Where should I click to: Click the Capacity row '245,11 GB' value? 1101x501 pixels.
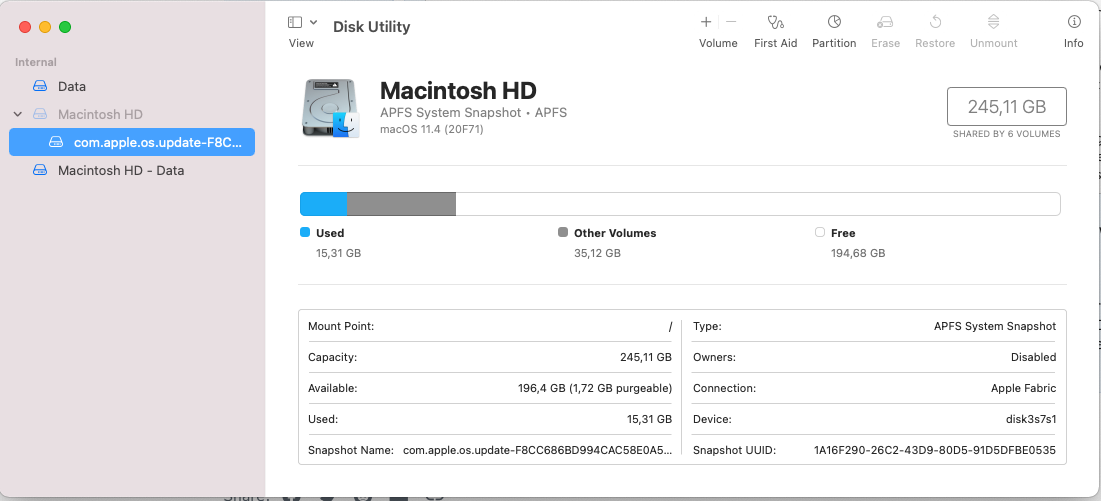tap(645, 357)
